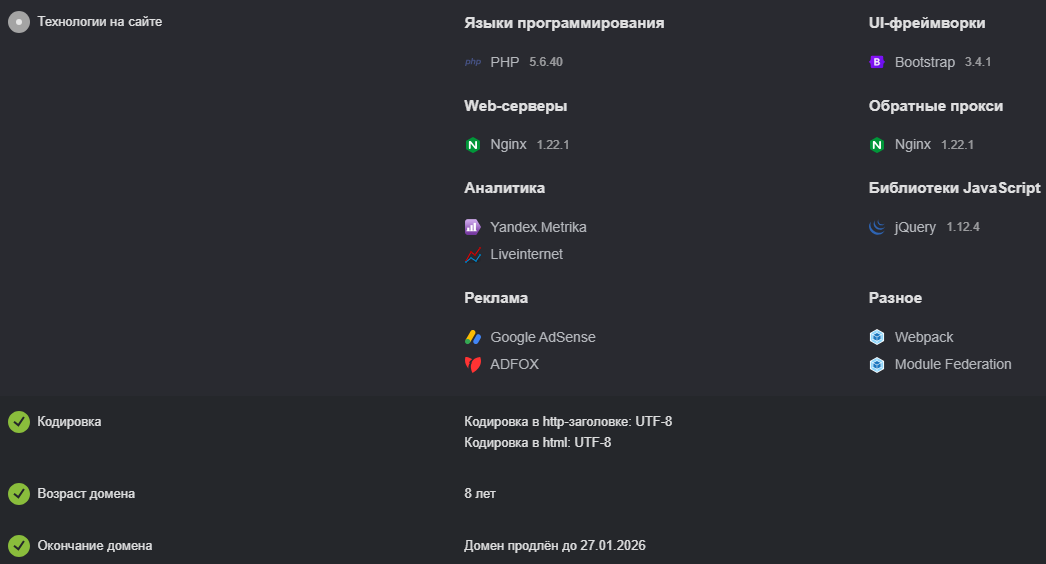Click the Nginx icon under Обратные прокси
The height and width of the screenshot is (564, 1046).
click(x=877, y=145)
